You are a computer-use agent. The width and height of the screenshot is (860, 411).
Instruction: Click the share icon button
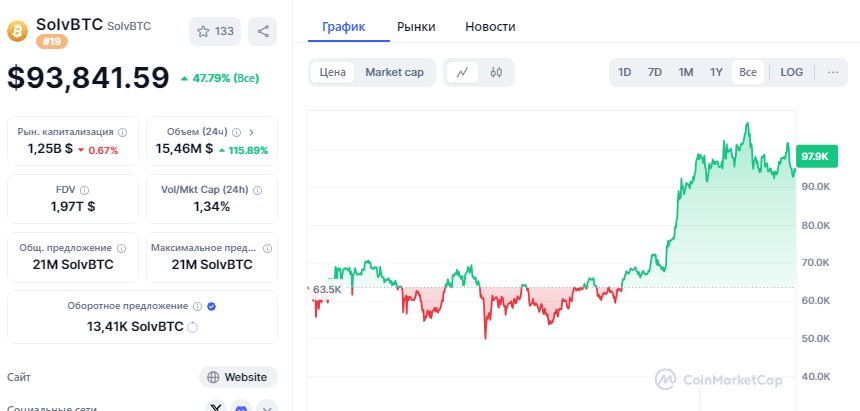(x=263, y=31)
